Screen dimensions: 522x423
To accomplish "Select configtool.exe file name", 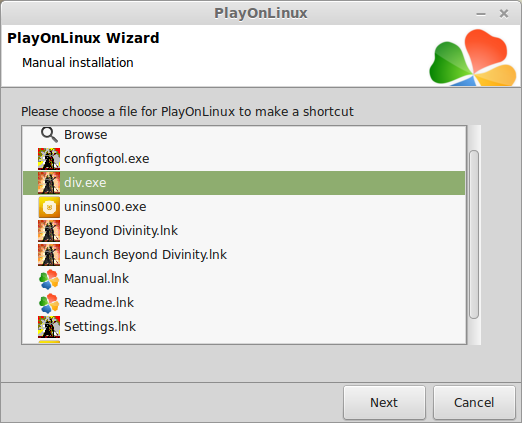I will coord(107,159).
